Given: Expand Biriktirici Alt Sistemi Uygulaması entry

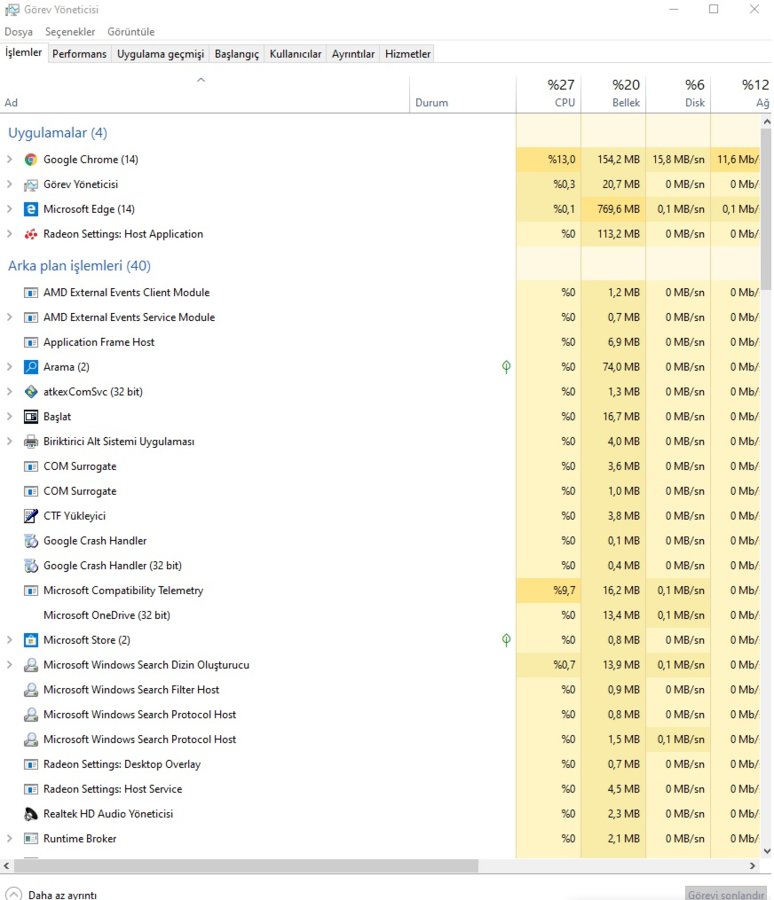Looking at the screenshot, I should 9,441.
